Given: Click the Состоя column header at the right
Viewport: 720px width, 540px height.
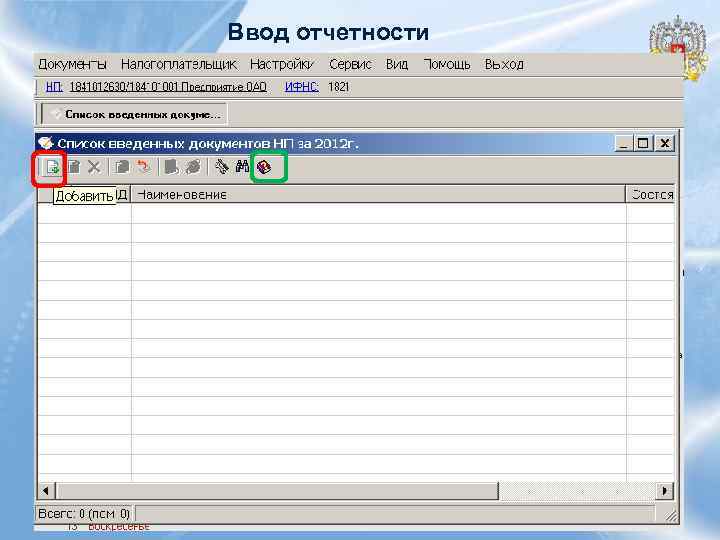Looking at the screenshot, I should (651, 195).
